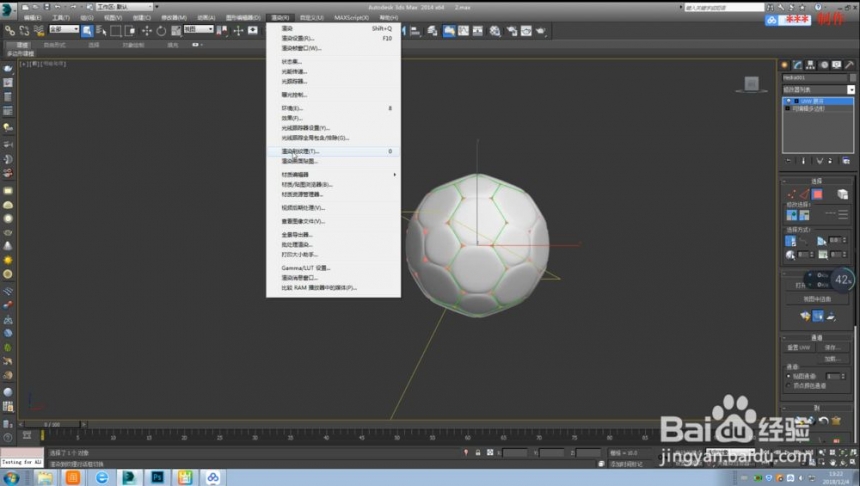This screenshot has height=486, width=860.
Task: Click the ViewCube in viewport corner
Action: point(751,84)
